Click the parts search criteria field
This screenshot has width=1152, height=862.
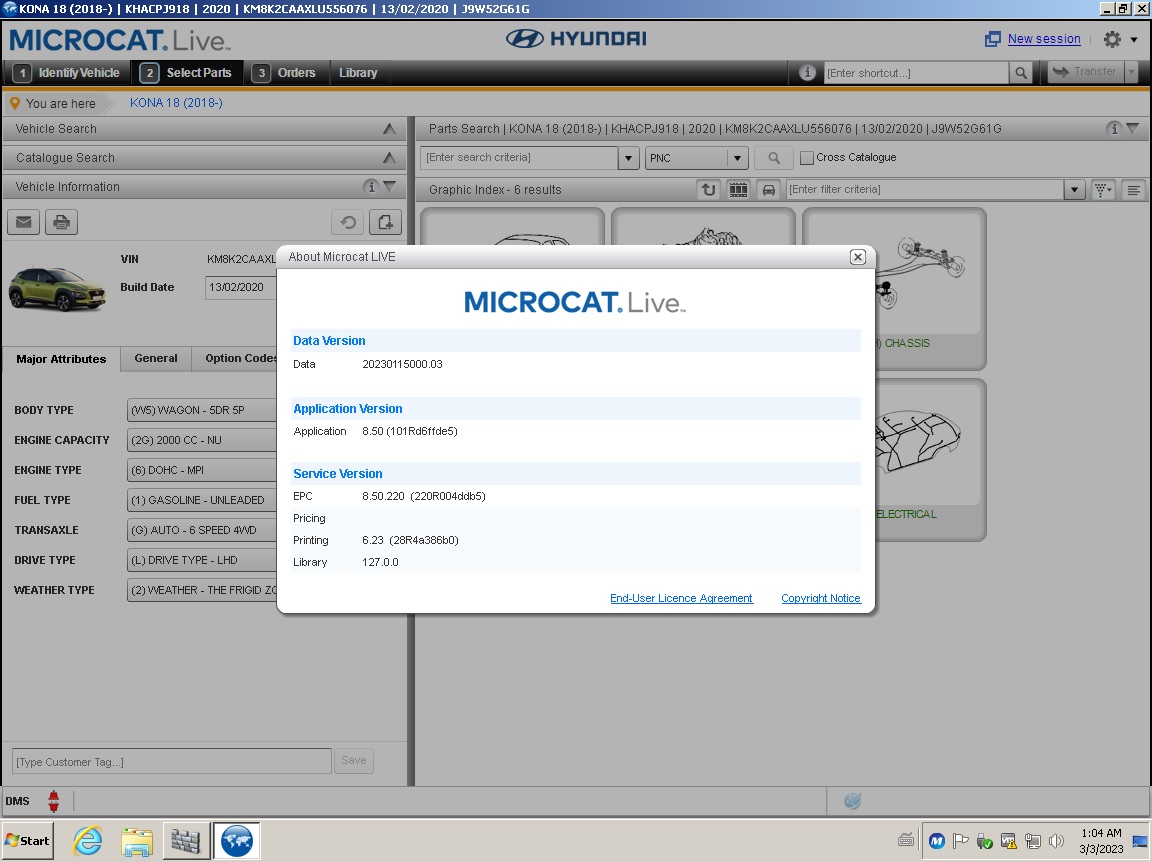click(519, 158)
